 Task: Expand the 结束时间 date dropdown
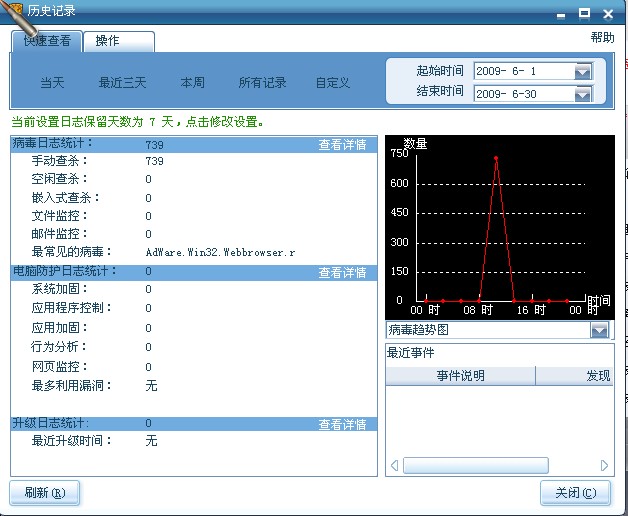pyautogui.click(x=583, y=94)
